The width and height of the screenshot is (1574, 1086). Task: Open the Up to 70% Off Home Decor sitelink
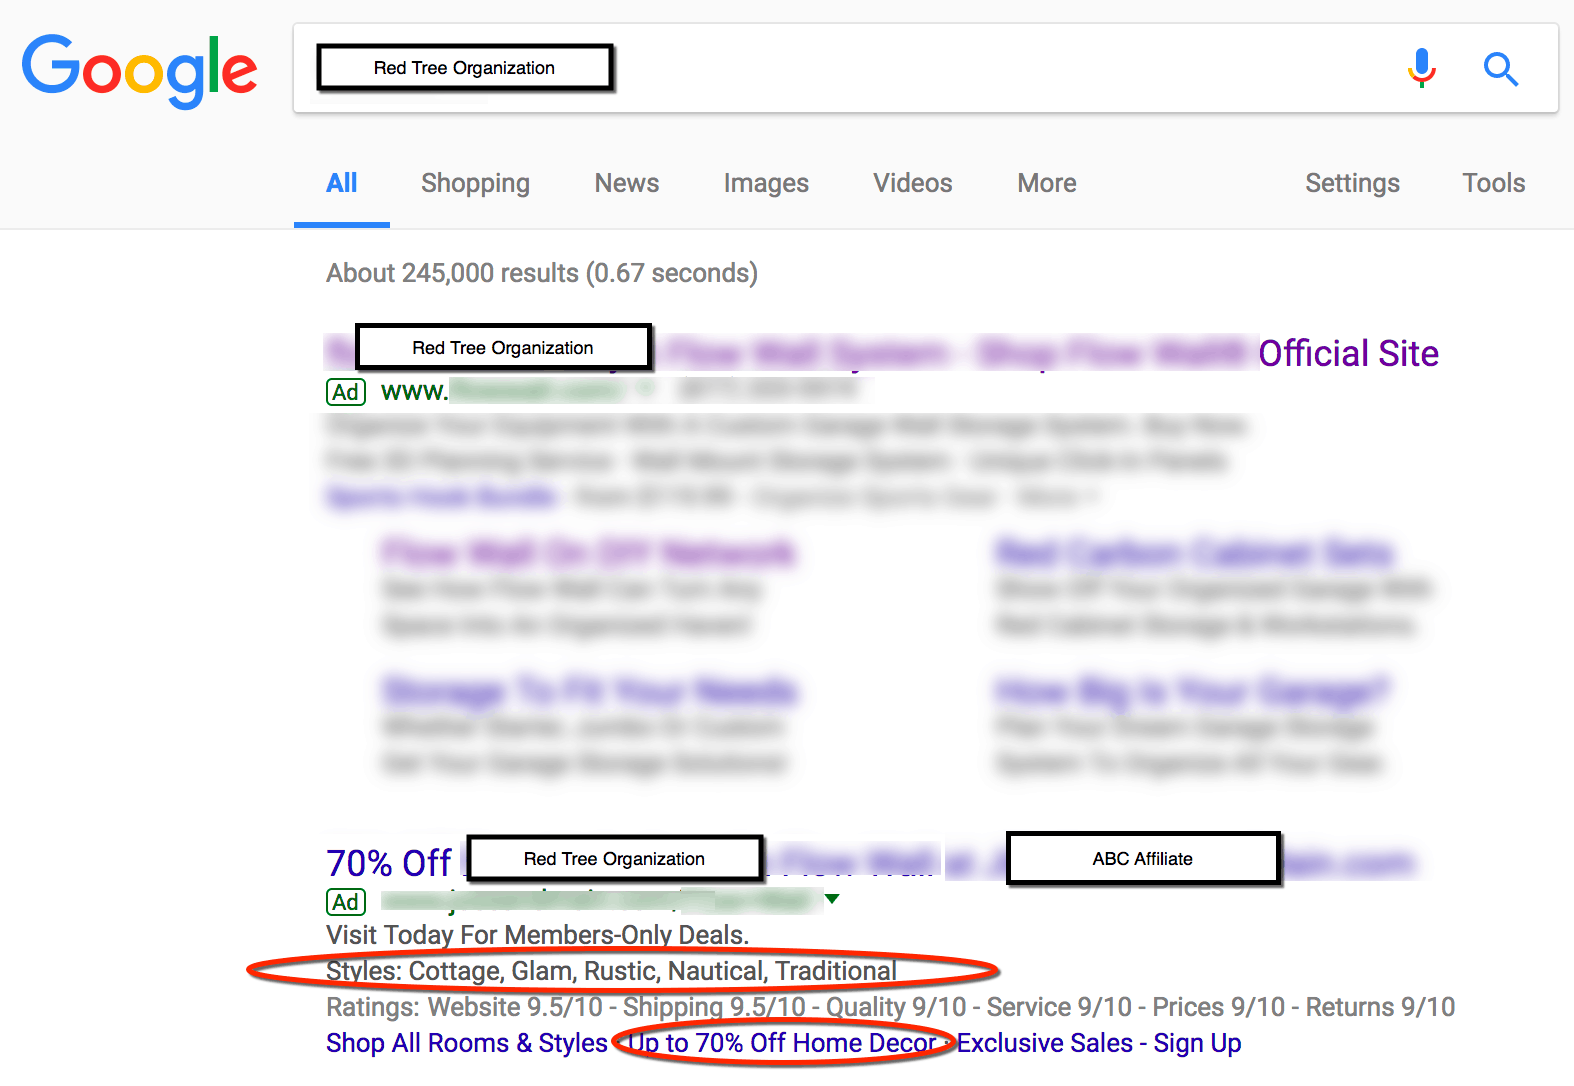pyautogui.click(x=781, y=1043)
